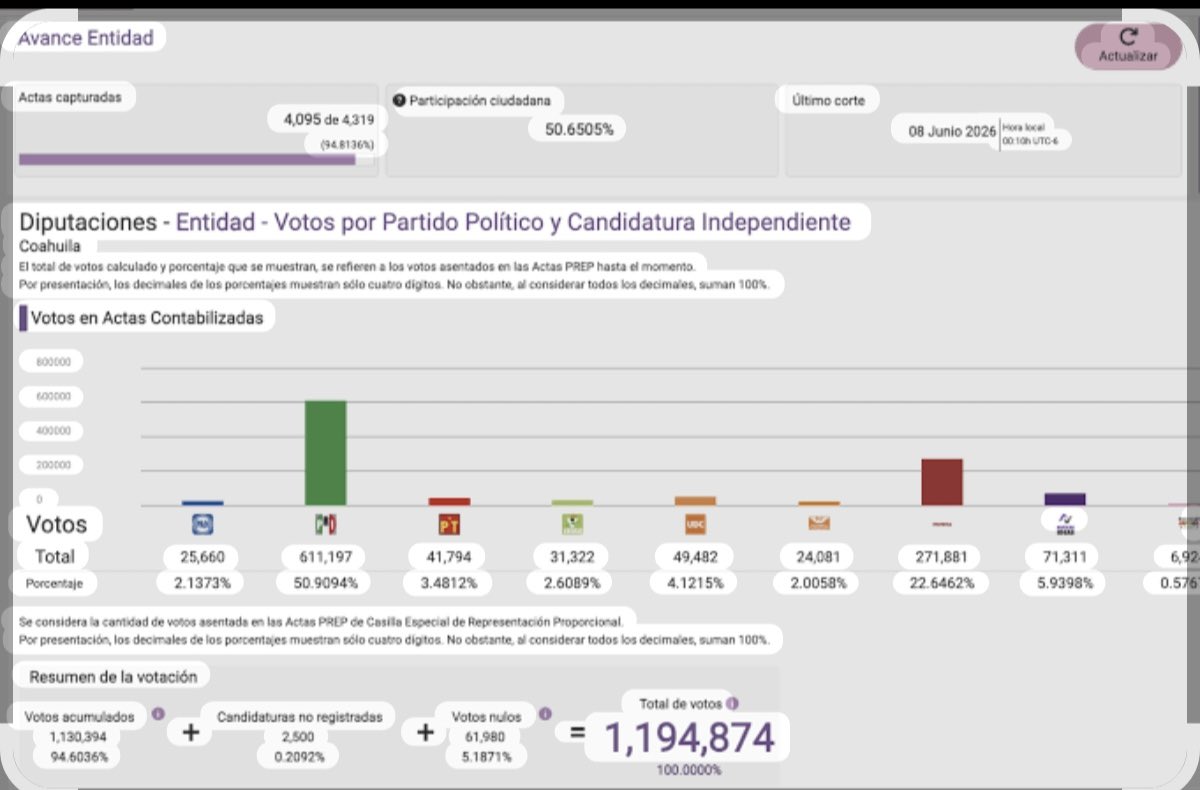The width and height of the screenshot is (1200, 790).
Task: Click the 50.6505% participation value
Action: [x=578, y=129]
